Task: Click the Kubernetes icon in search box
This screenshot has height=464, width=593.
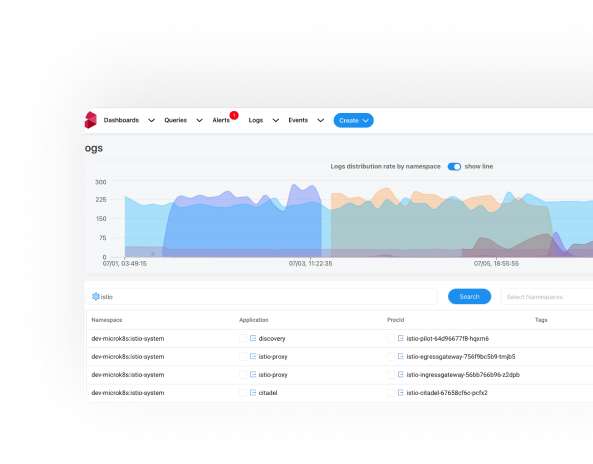Action: tap(96, 296)
